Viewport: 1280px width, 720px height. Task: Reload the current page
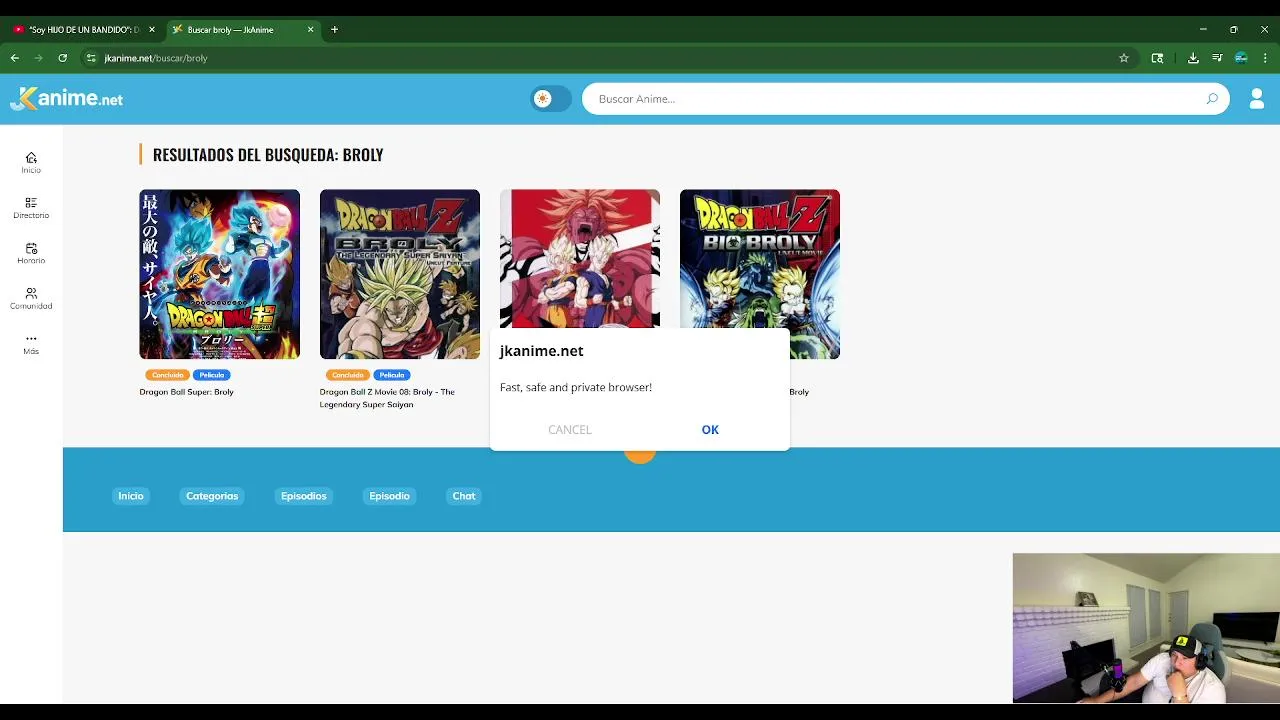pos(63,58)
